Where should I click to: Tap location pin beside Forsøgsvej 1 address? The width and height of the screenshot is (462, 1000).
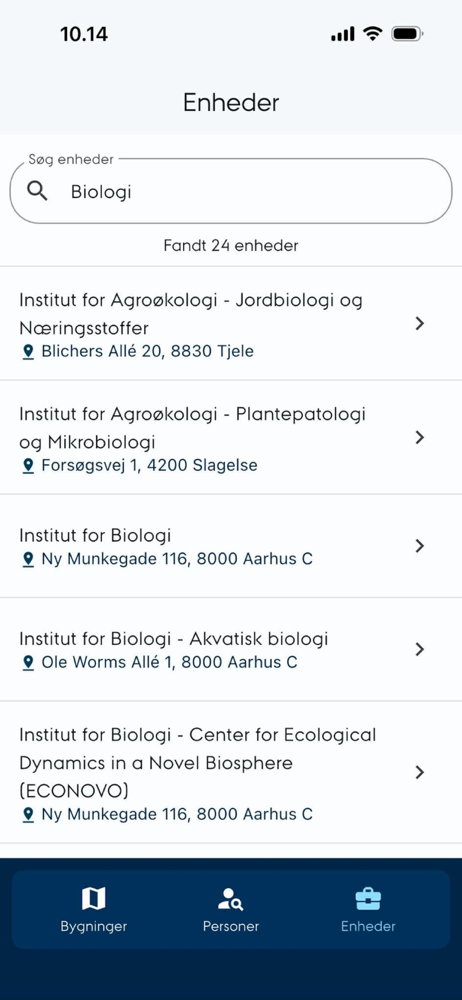27,466
